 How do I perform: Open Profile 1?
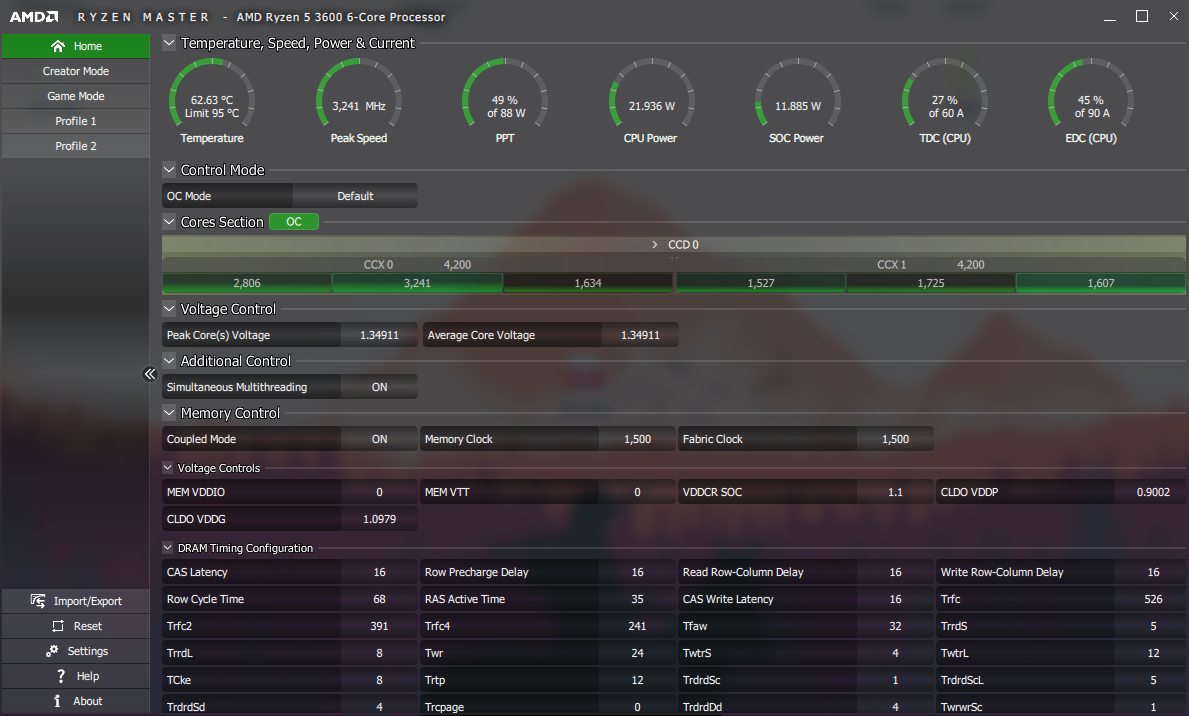click(x=76, y=121)
